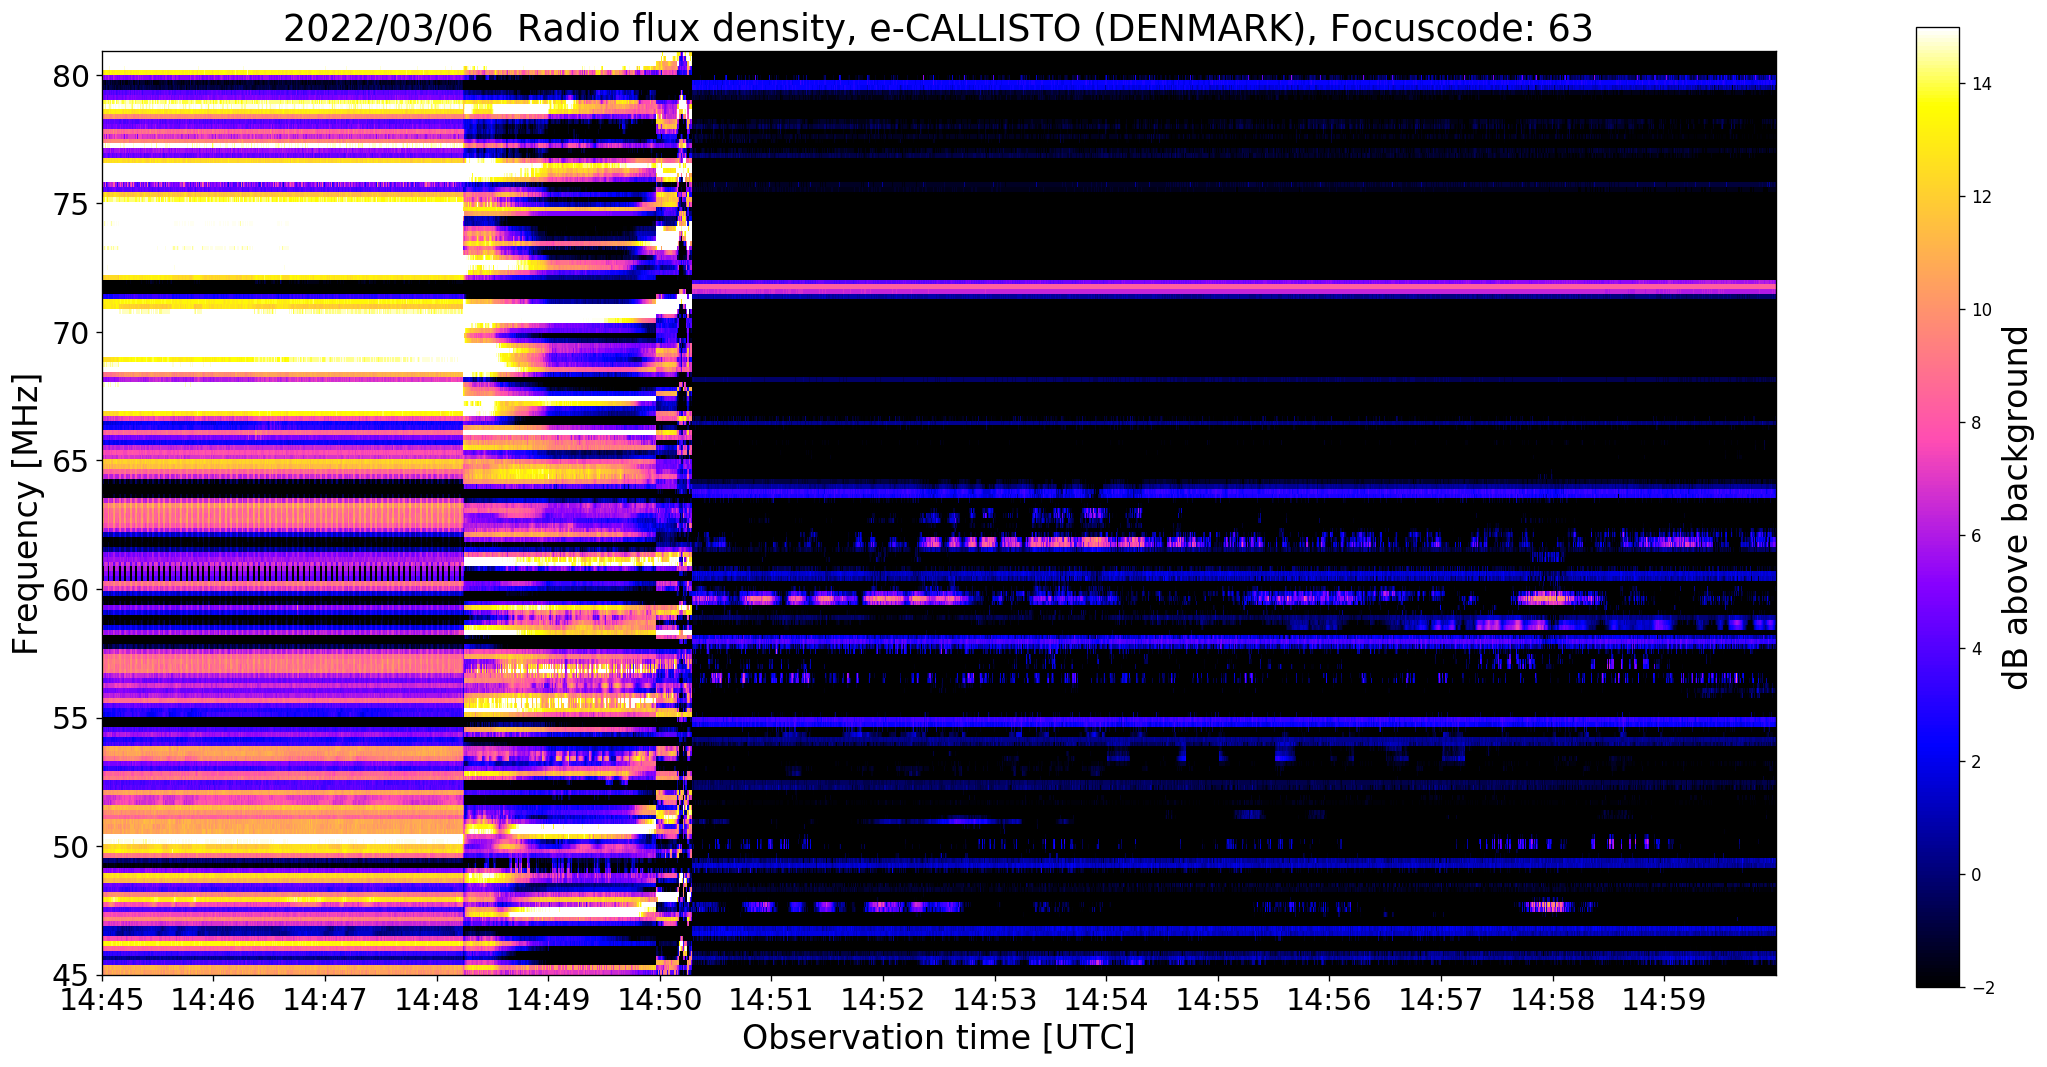Screen dimensions: 2047x1067
Task: Click the colorbar tick value 10
Action: tap(1980, 310)
